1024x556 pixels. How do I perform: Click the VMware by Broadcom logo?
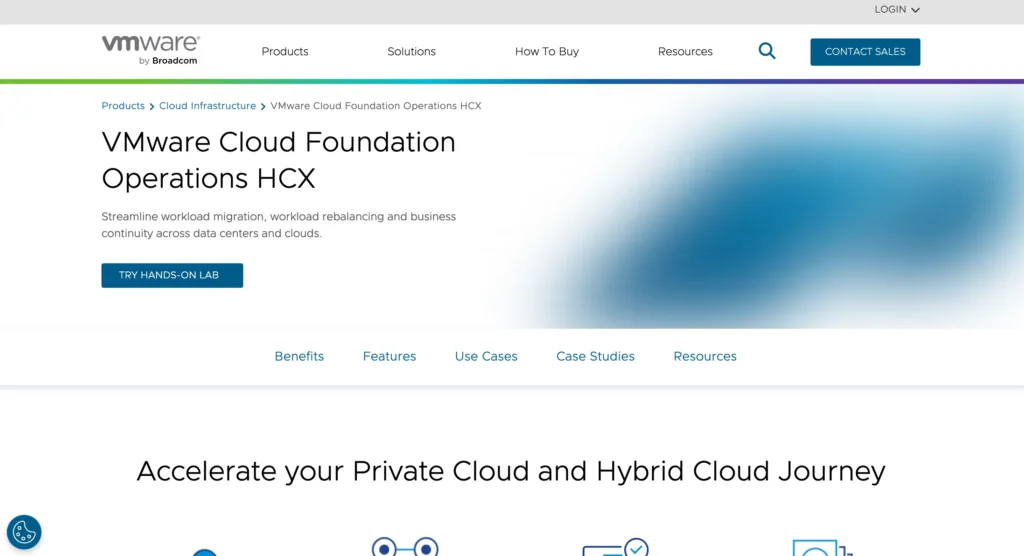coord(151,50)
